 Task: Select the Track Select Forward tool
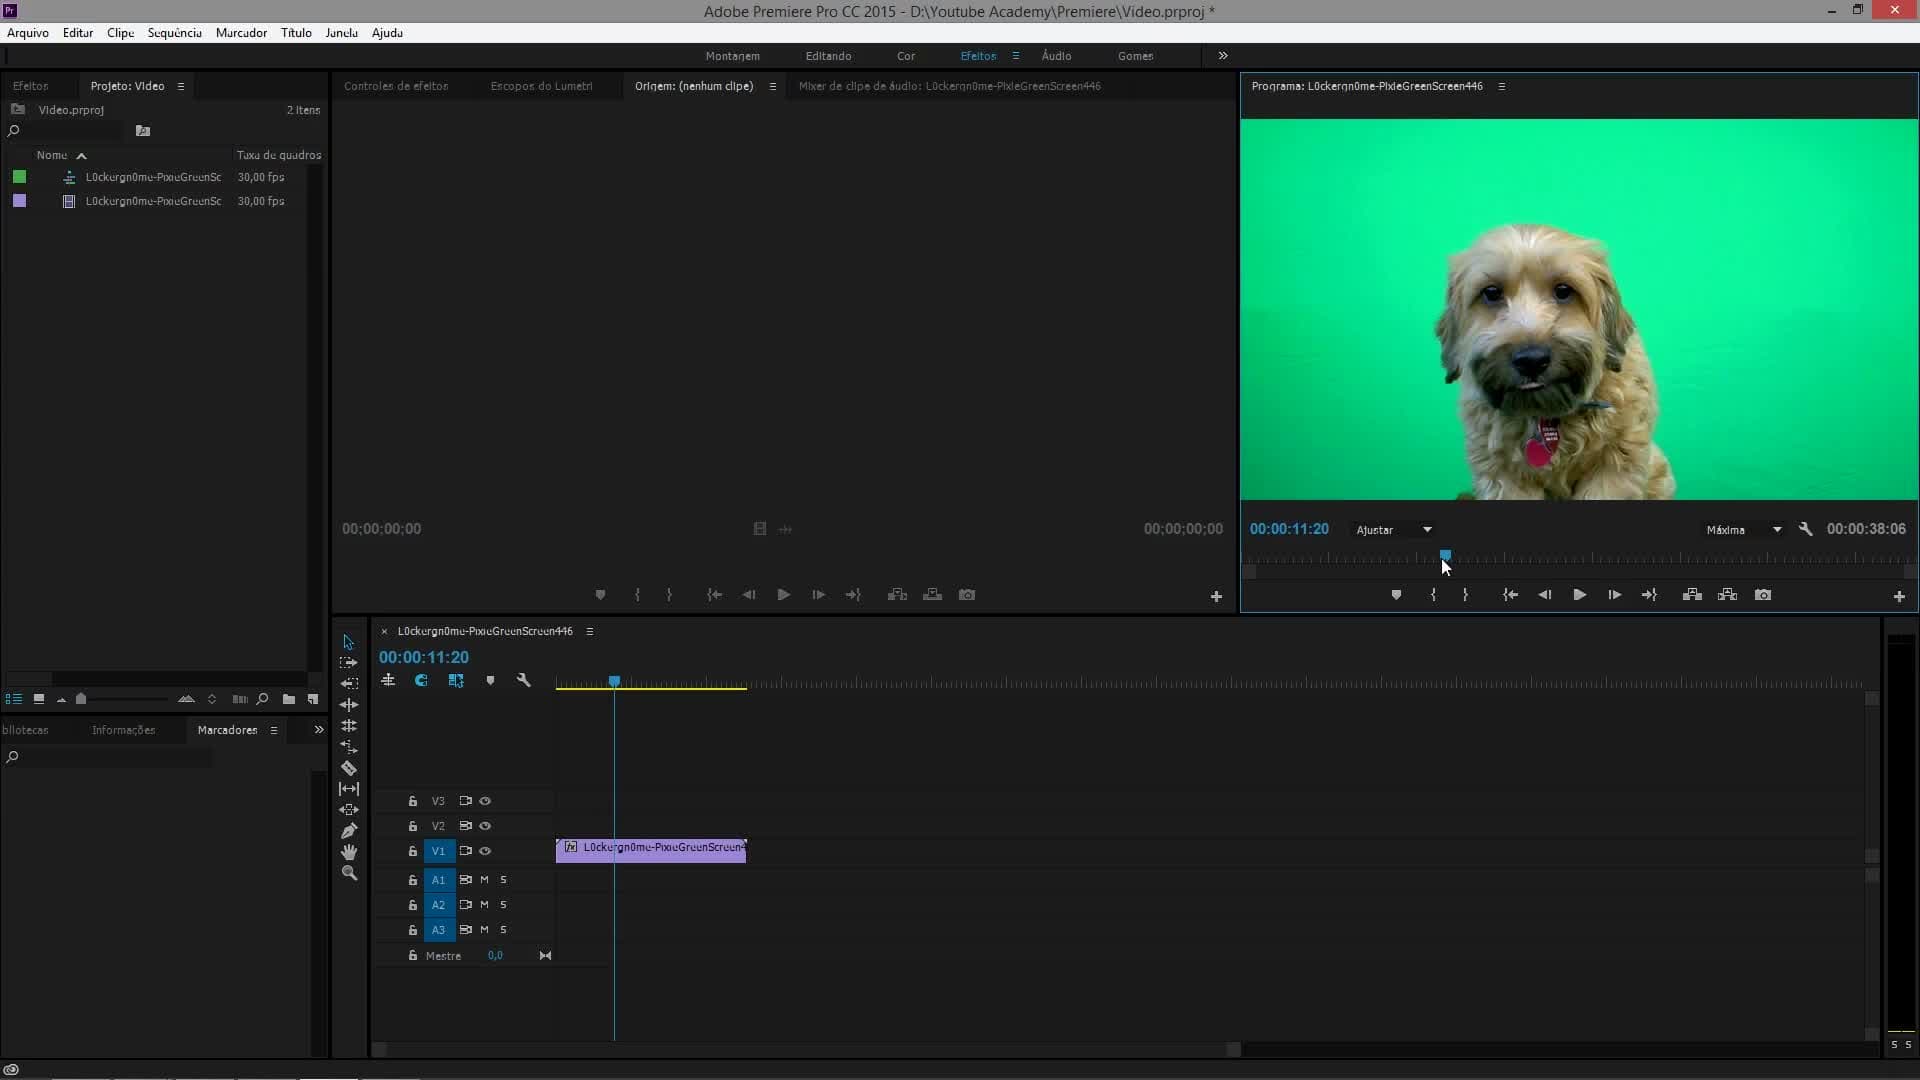coord(348,663)
